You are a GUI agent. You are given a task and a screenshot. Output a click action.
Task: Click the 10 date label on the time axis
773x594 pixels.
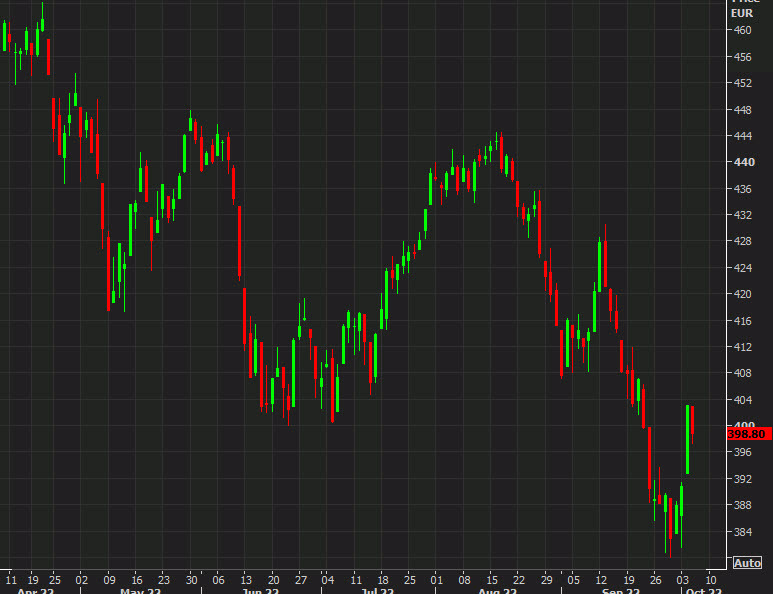710,580
